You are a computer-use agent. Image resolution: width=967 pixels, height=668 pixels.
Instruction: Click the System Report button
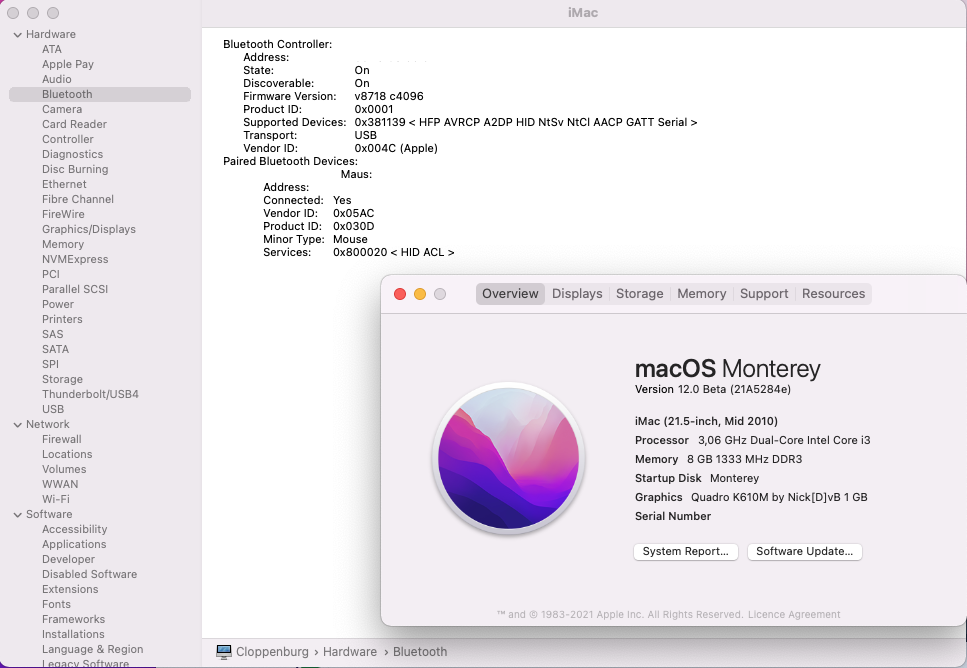pos(686,551)
